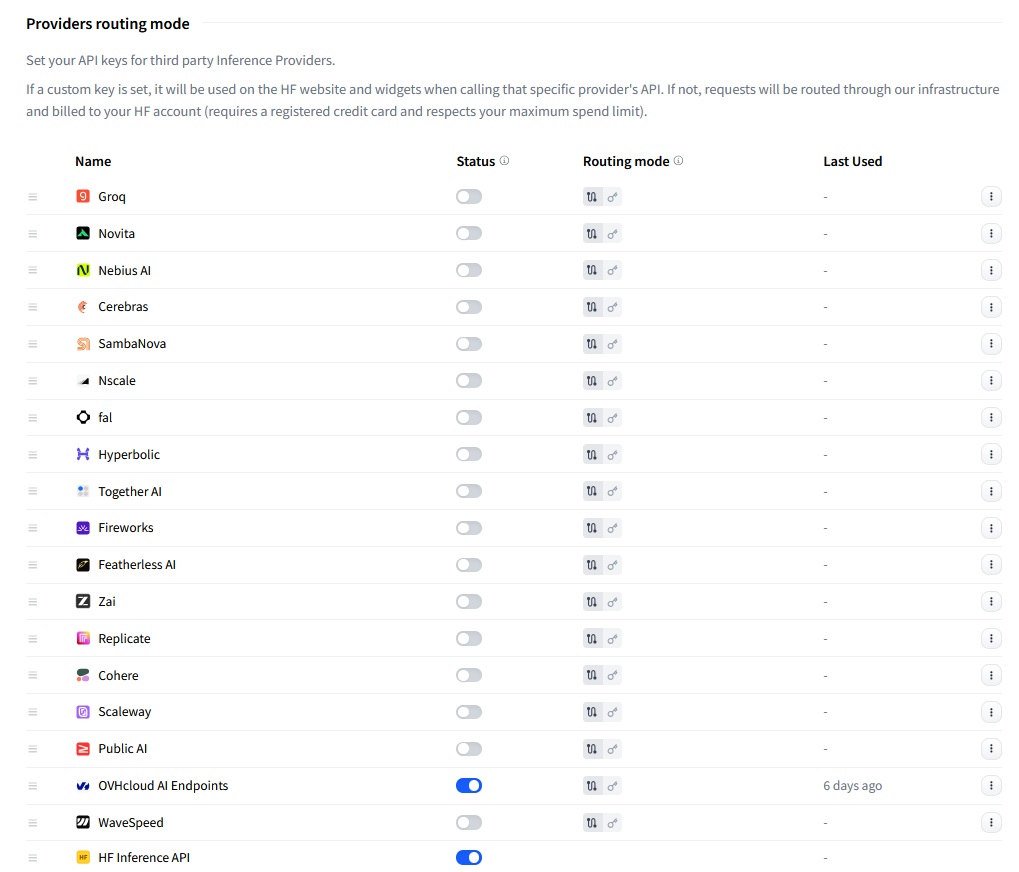Choose the key icon for Cerebras

tap(613, 307)
